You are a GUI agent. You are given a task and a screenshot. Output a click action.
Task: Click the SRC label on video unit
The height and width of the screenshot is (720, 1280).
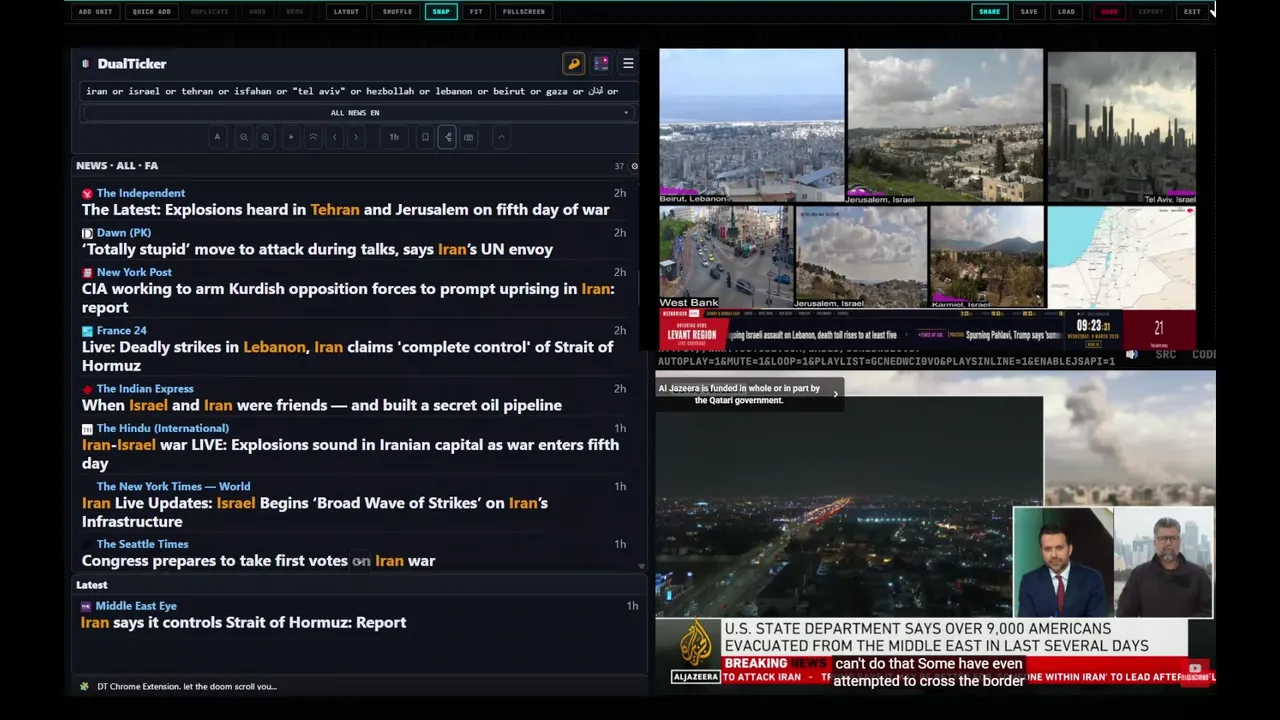pos(1165,354)
